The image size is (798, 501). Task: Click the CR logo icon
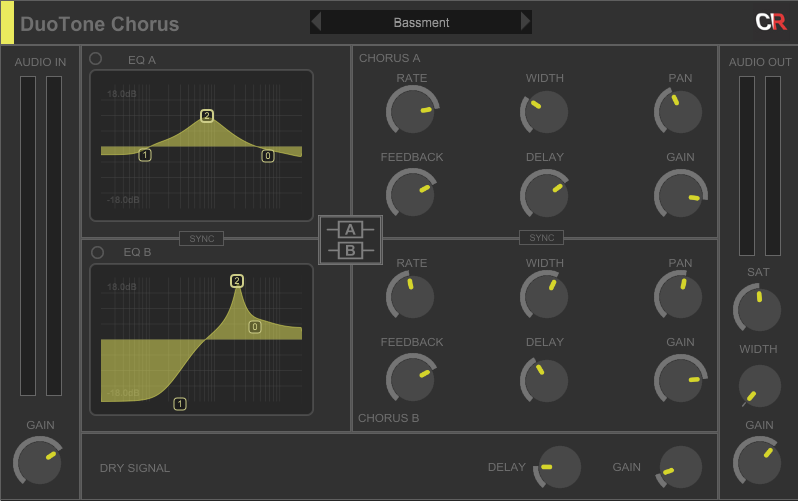tap(770, 22)
